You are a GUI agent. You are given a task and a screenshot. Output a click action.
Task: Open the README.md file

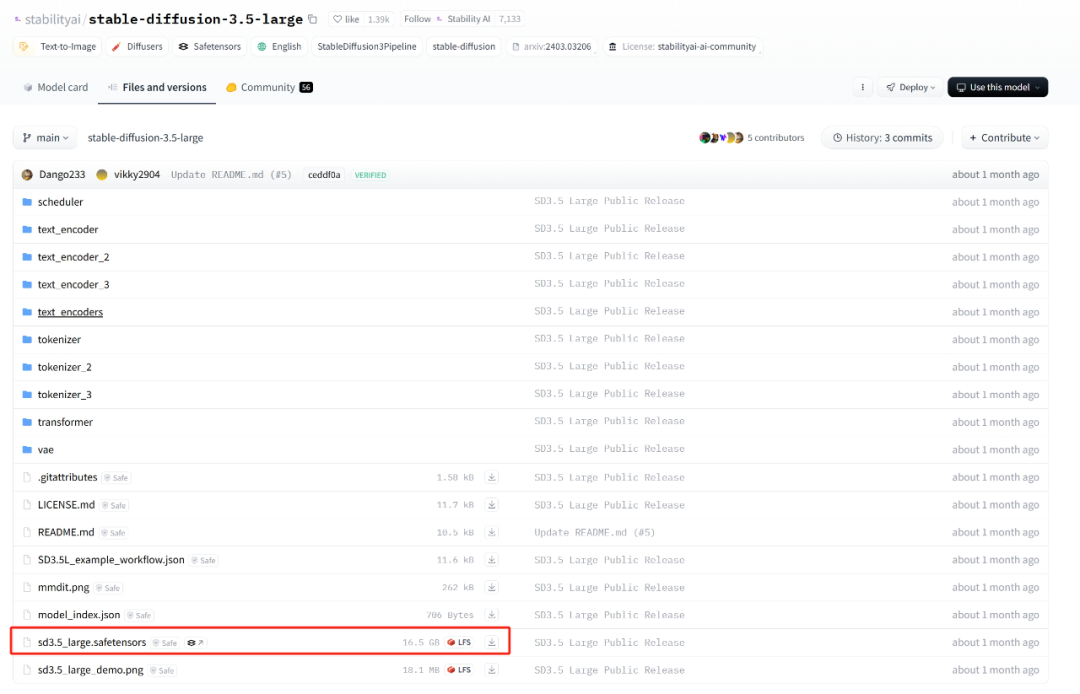click(x=66, y=533)
